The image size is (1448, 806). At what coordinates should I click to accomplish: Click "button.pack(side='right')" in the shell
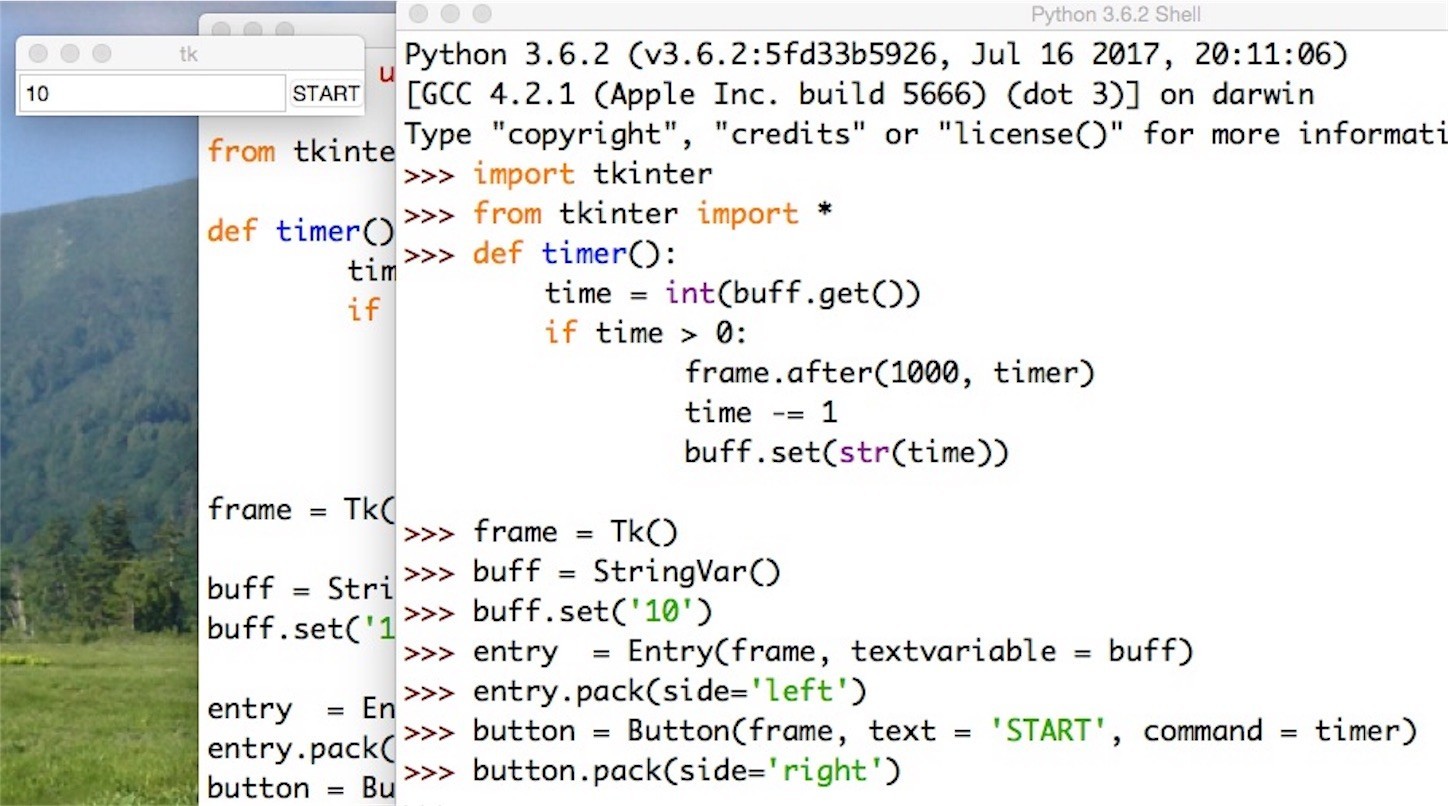tap(687, 771)
